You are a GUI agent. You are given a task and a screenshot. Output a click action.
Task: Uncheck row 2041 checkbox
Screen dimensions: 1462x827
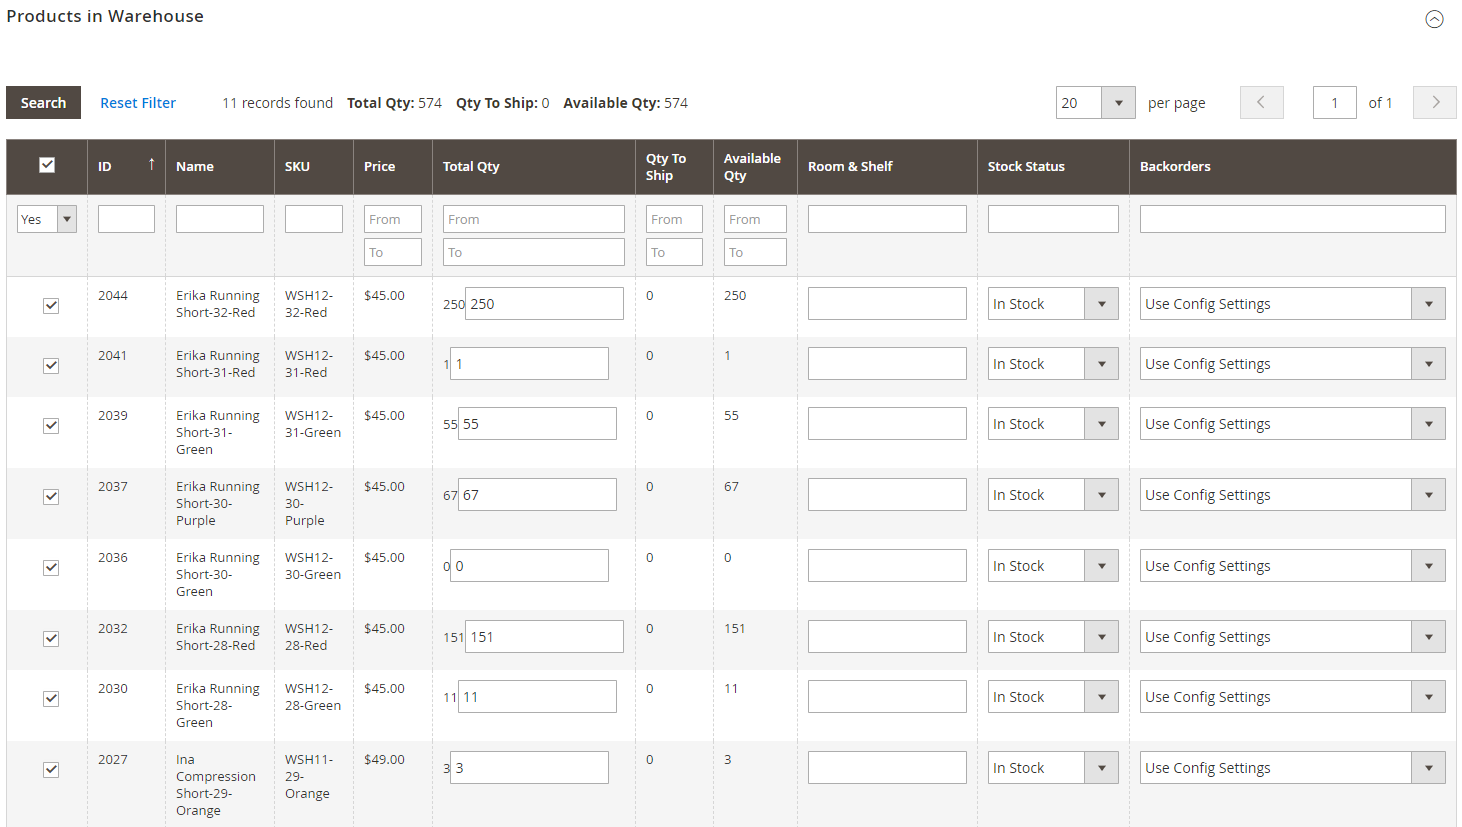point(51,365)
